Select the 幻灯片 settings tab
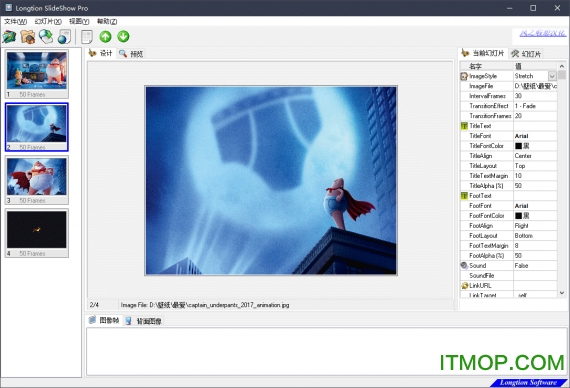 pyautogui.click(x=526, y=54)
